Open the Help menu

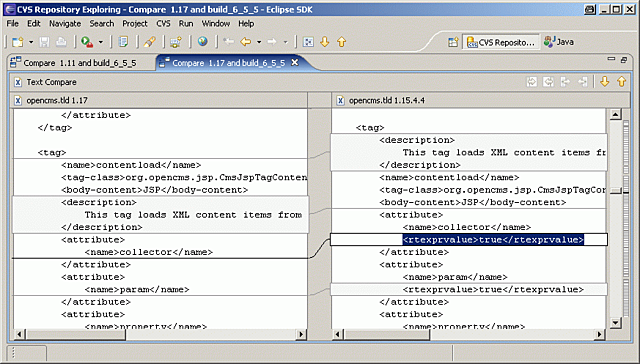click(x=246, y=24)
